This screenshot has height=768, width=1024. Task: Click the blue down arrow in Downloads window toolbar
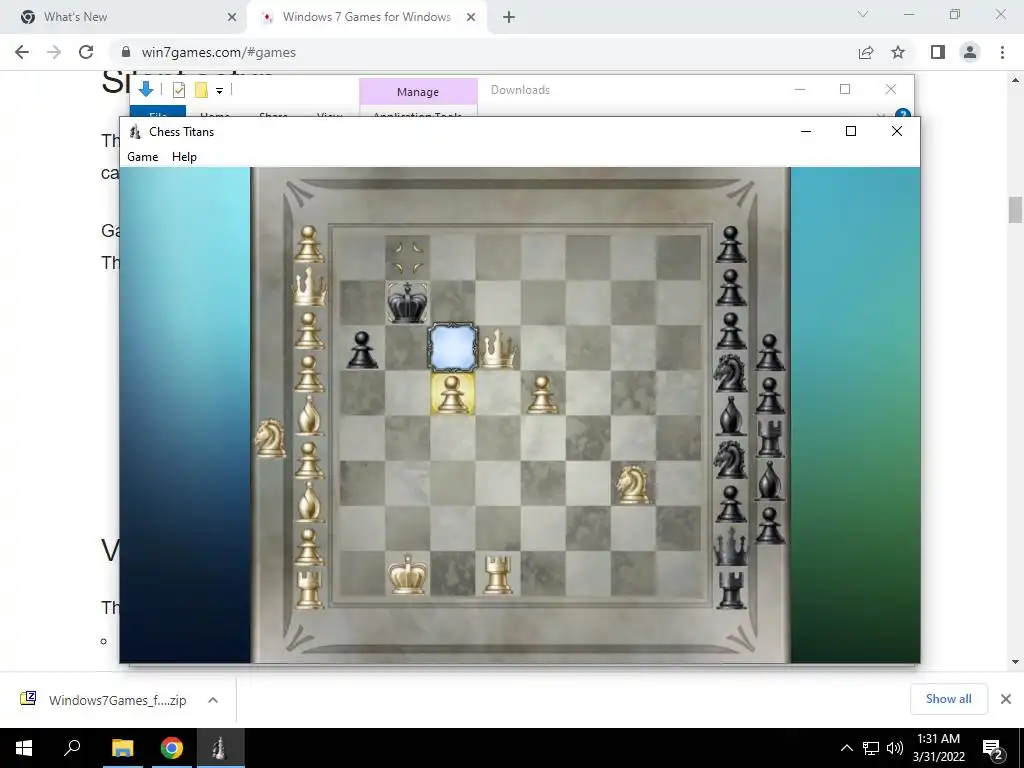click(x=146, y=89)
